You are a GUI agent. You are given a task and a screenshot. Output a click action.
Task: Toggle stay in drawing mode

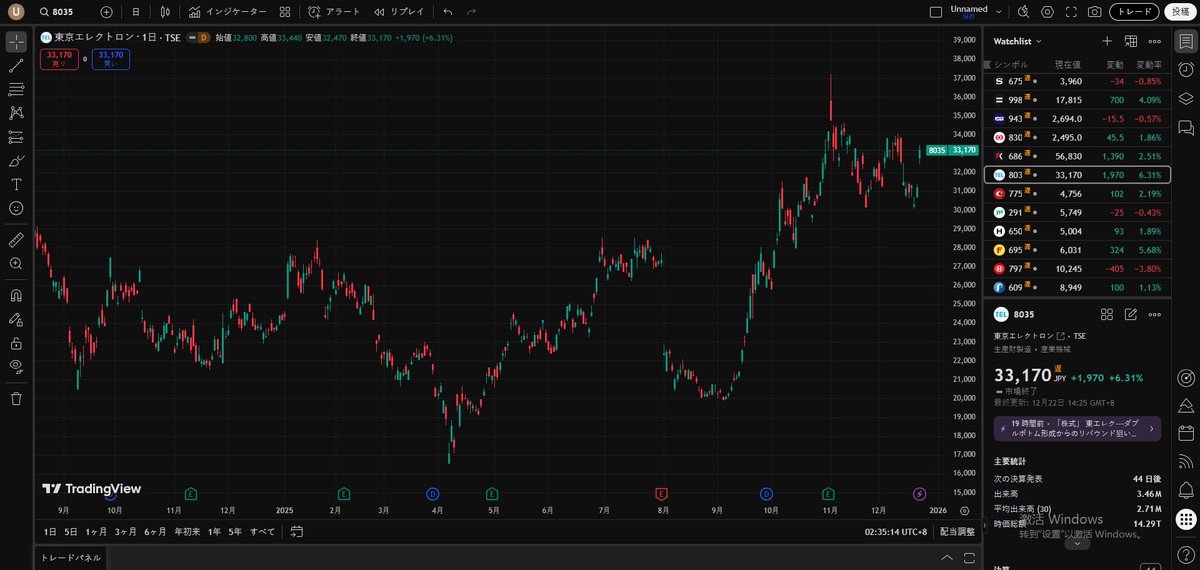click(16, 320)
